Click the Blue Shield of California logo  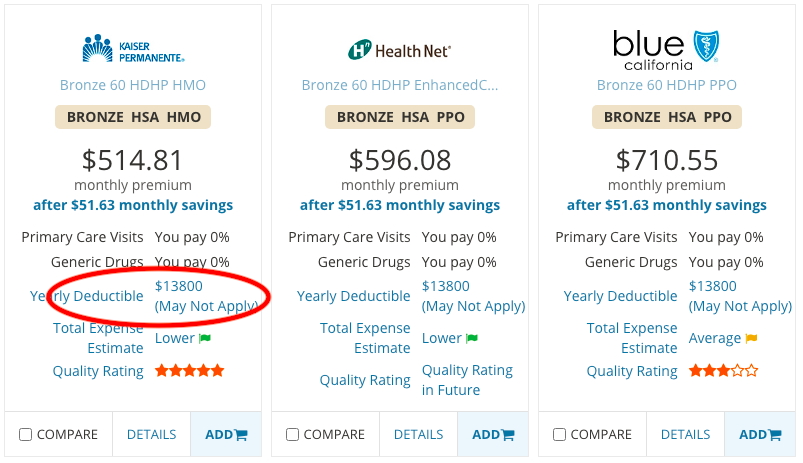tap(666, 48)
